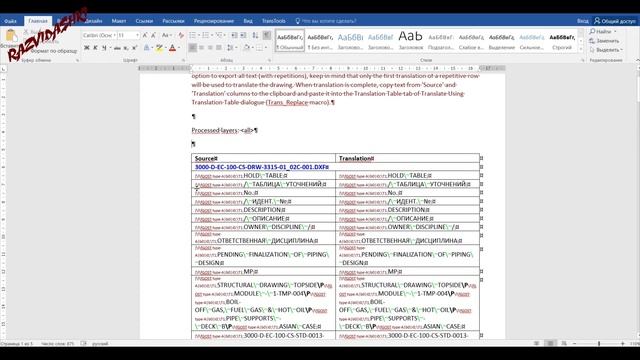640x360 pixels.
Task: Toggle strikethrough formatting
Action: coord(117,48)
